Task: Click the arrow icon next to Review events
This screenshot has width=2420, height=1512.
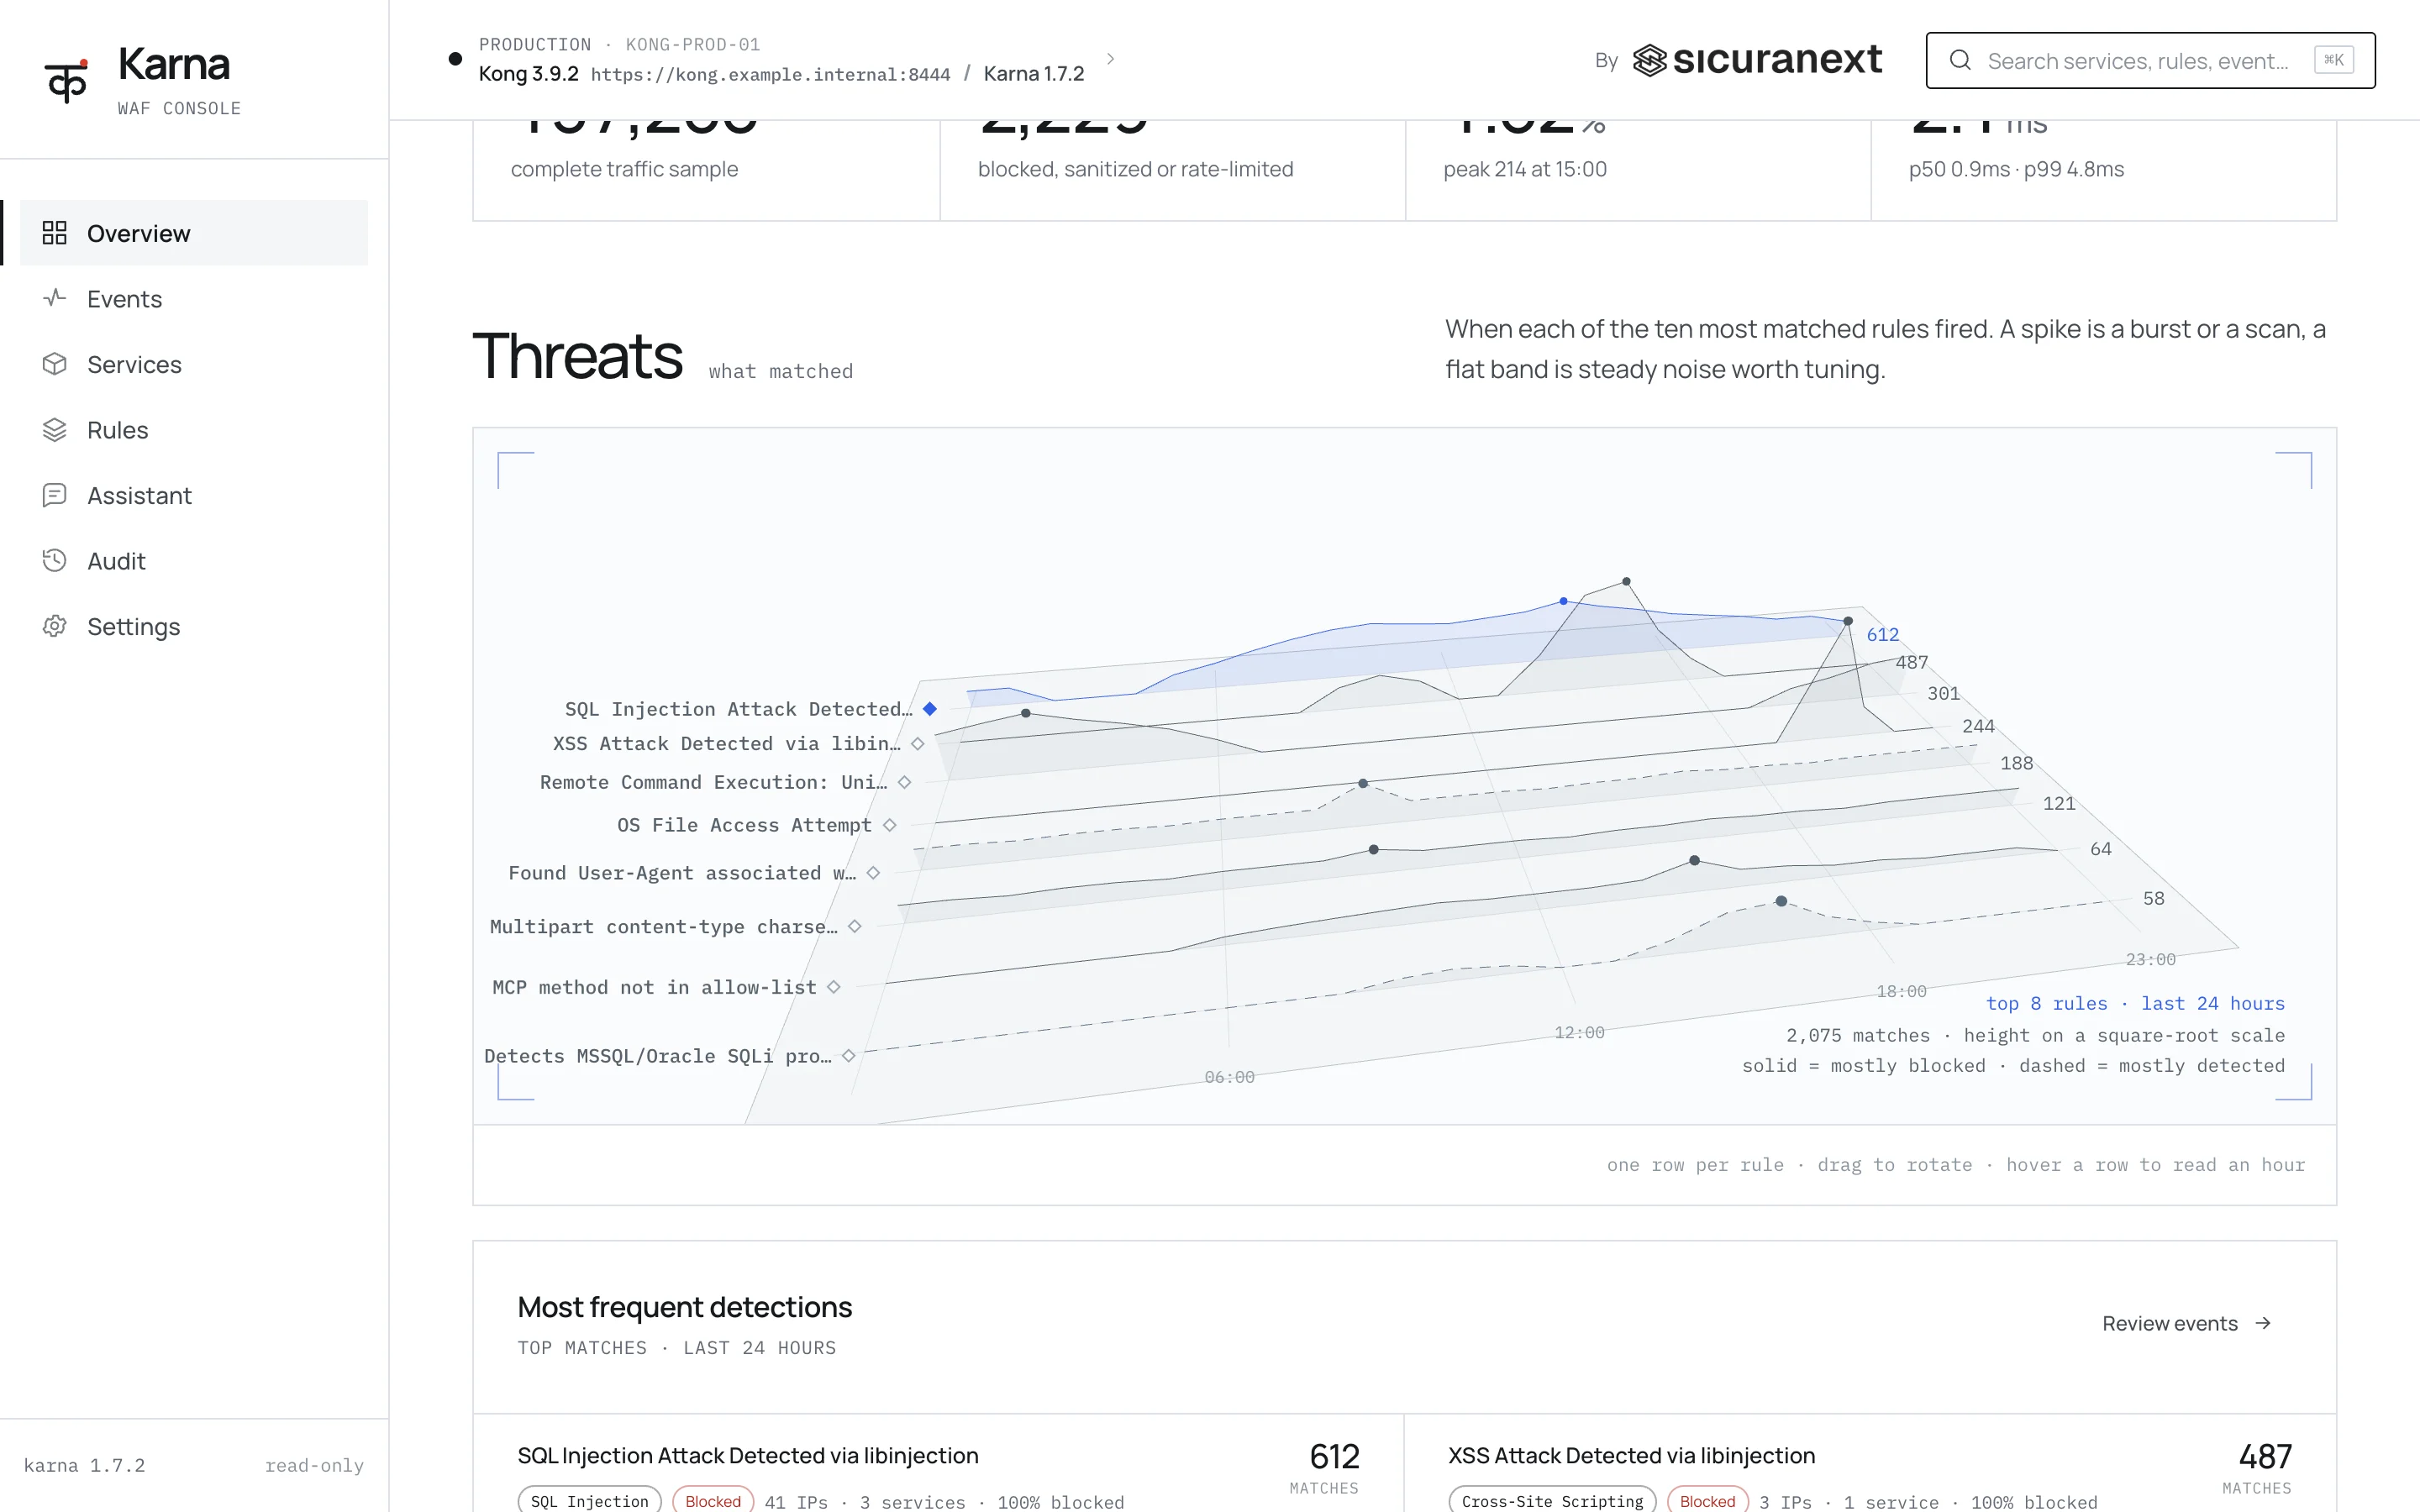Action: (2264, 1323)
